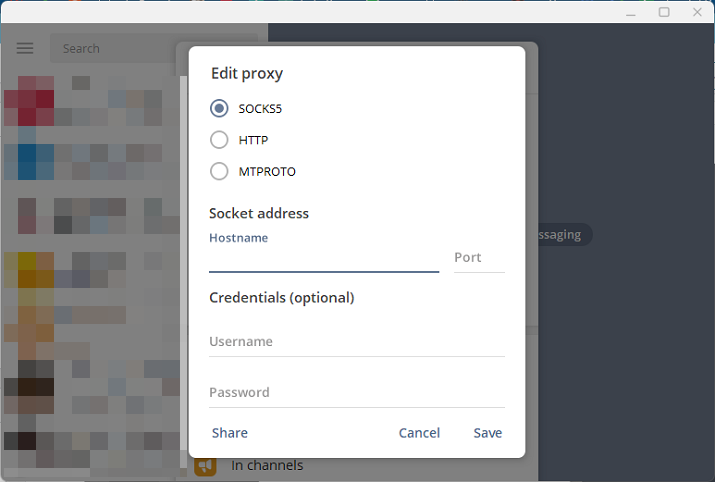Click the megaphone channels icon
715x482 pixels.
pyautogui.click(x=205, y=466)
